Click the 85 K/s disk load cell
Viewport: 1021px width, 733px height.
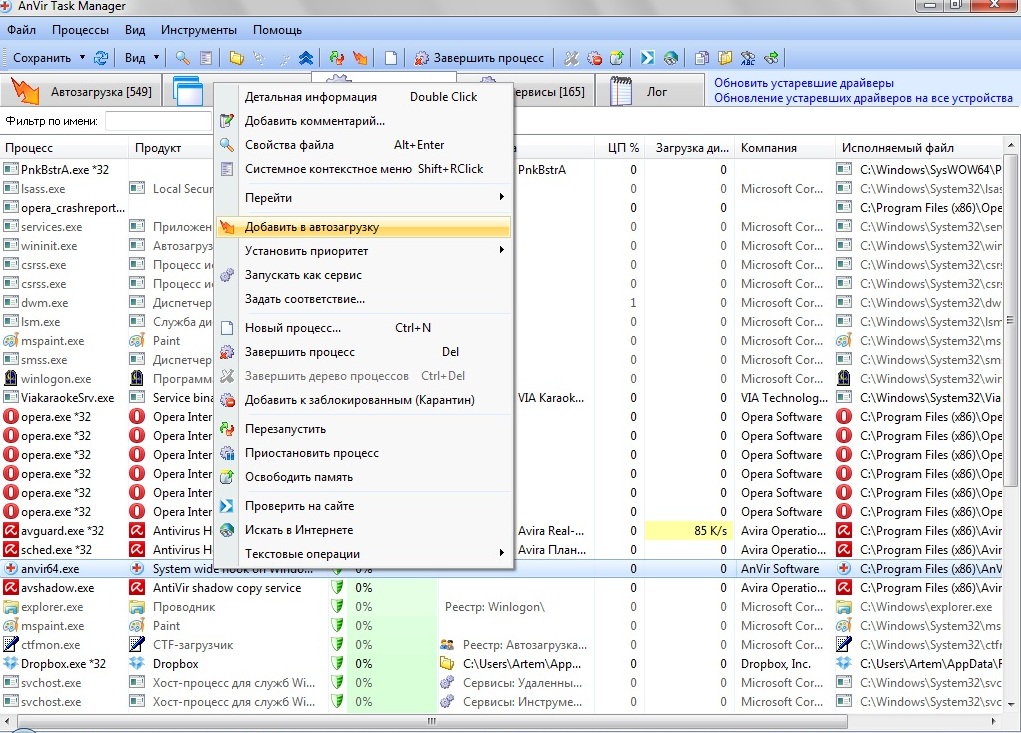tap(688, 531)
